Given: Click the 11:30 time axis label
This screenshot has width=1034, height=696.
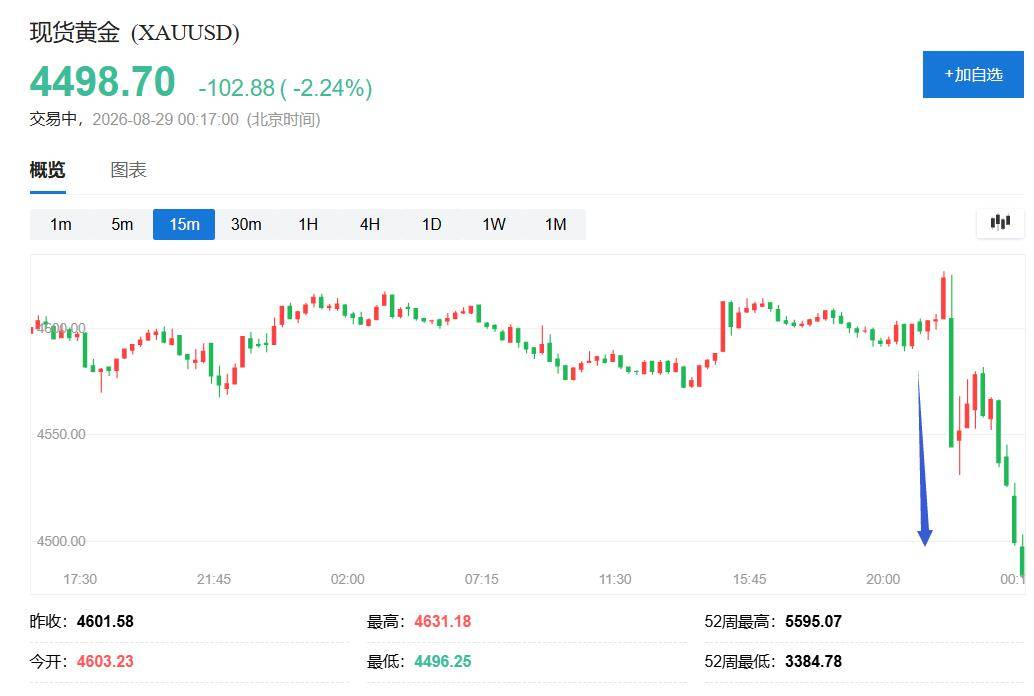Looking at the screenshot, I should (615, 579).
